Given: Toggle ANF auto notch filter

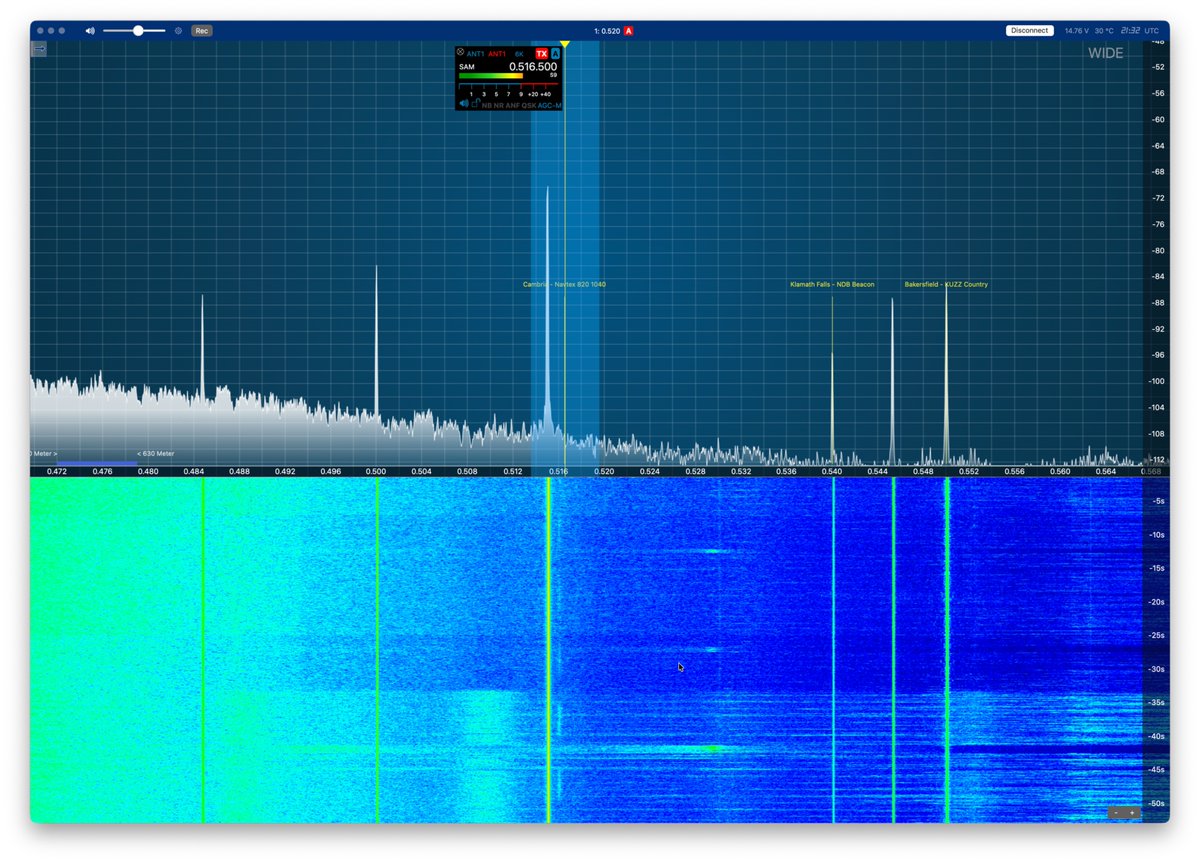Looking at the screenshot, I should (x=513, y=105).
